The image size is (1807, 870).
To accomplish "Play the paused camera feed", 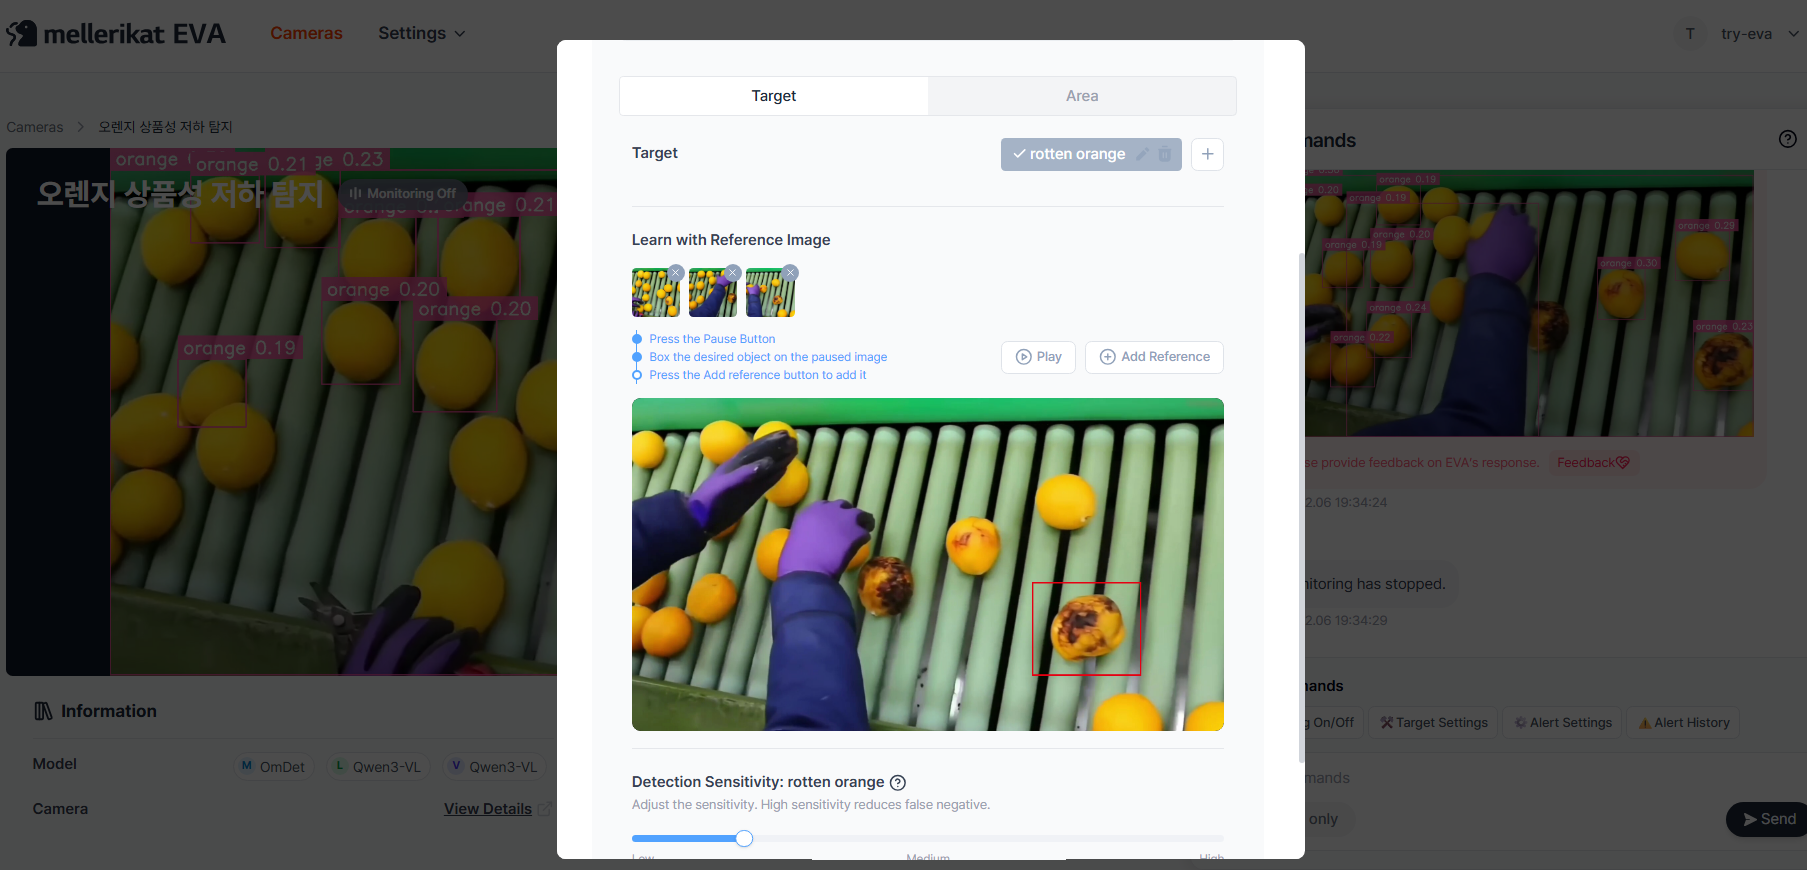I will click(1038, 357).
